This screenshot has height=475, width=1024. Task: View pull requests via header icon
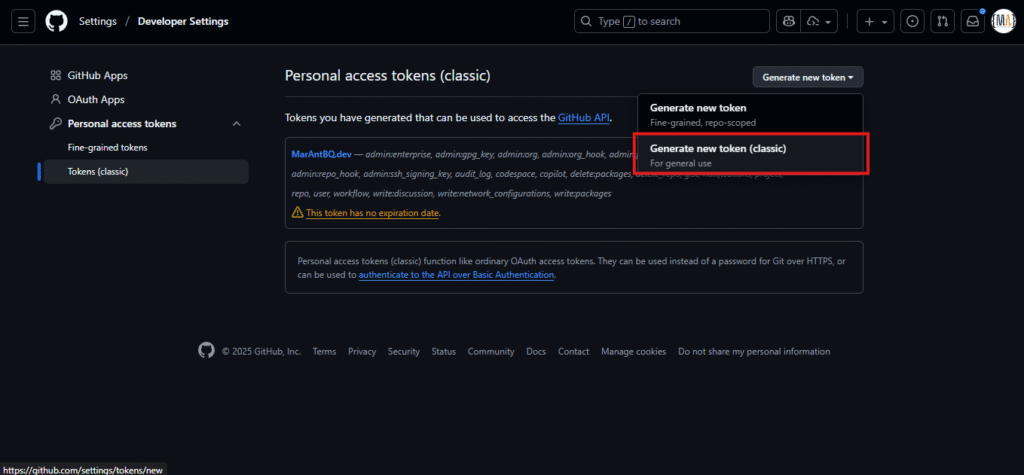tap(942, 22)
